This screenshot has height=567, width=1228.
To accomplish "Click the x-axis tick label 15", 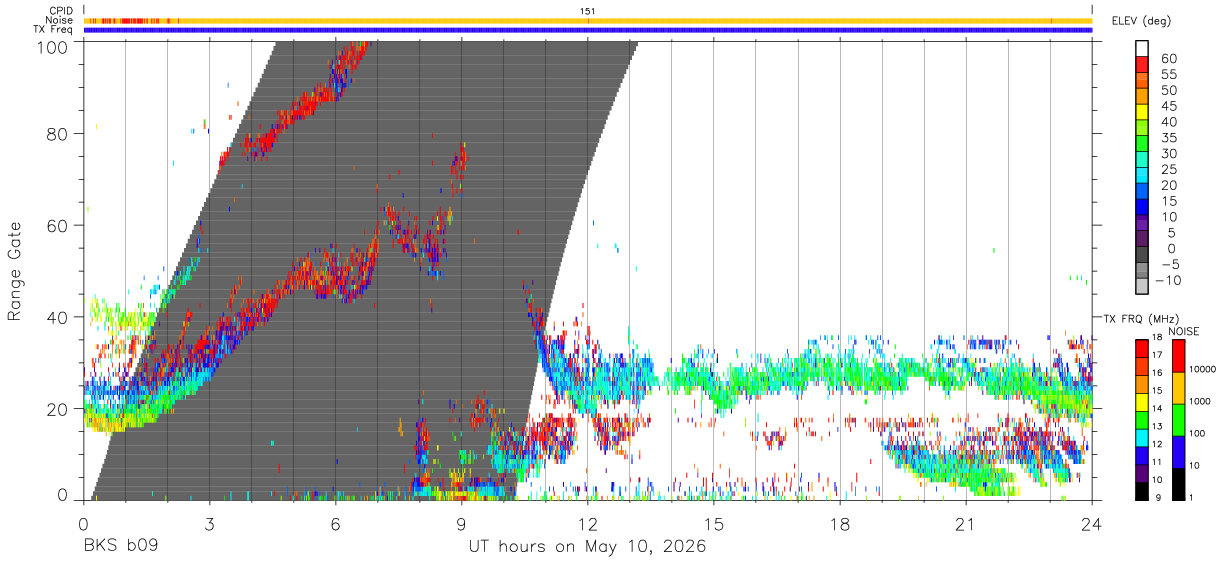I will 714,524.
